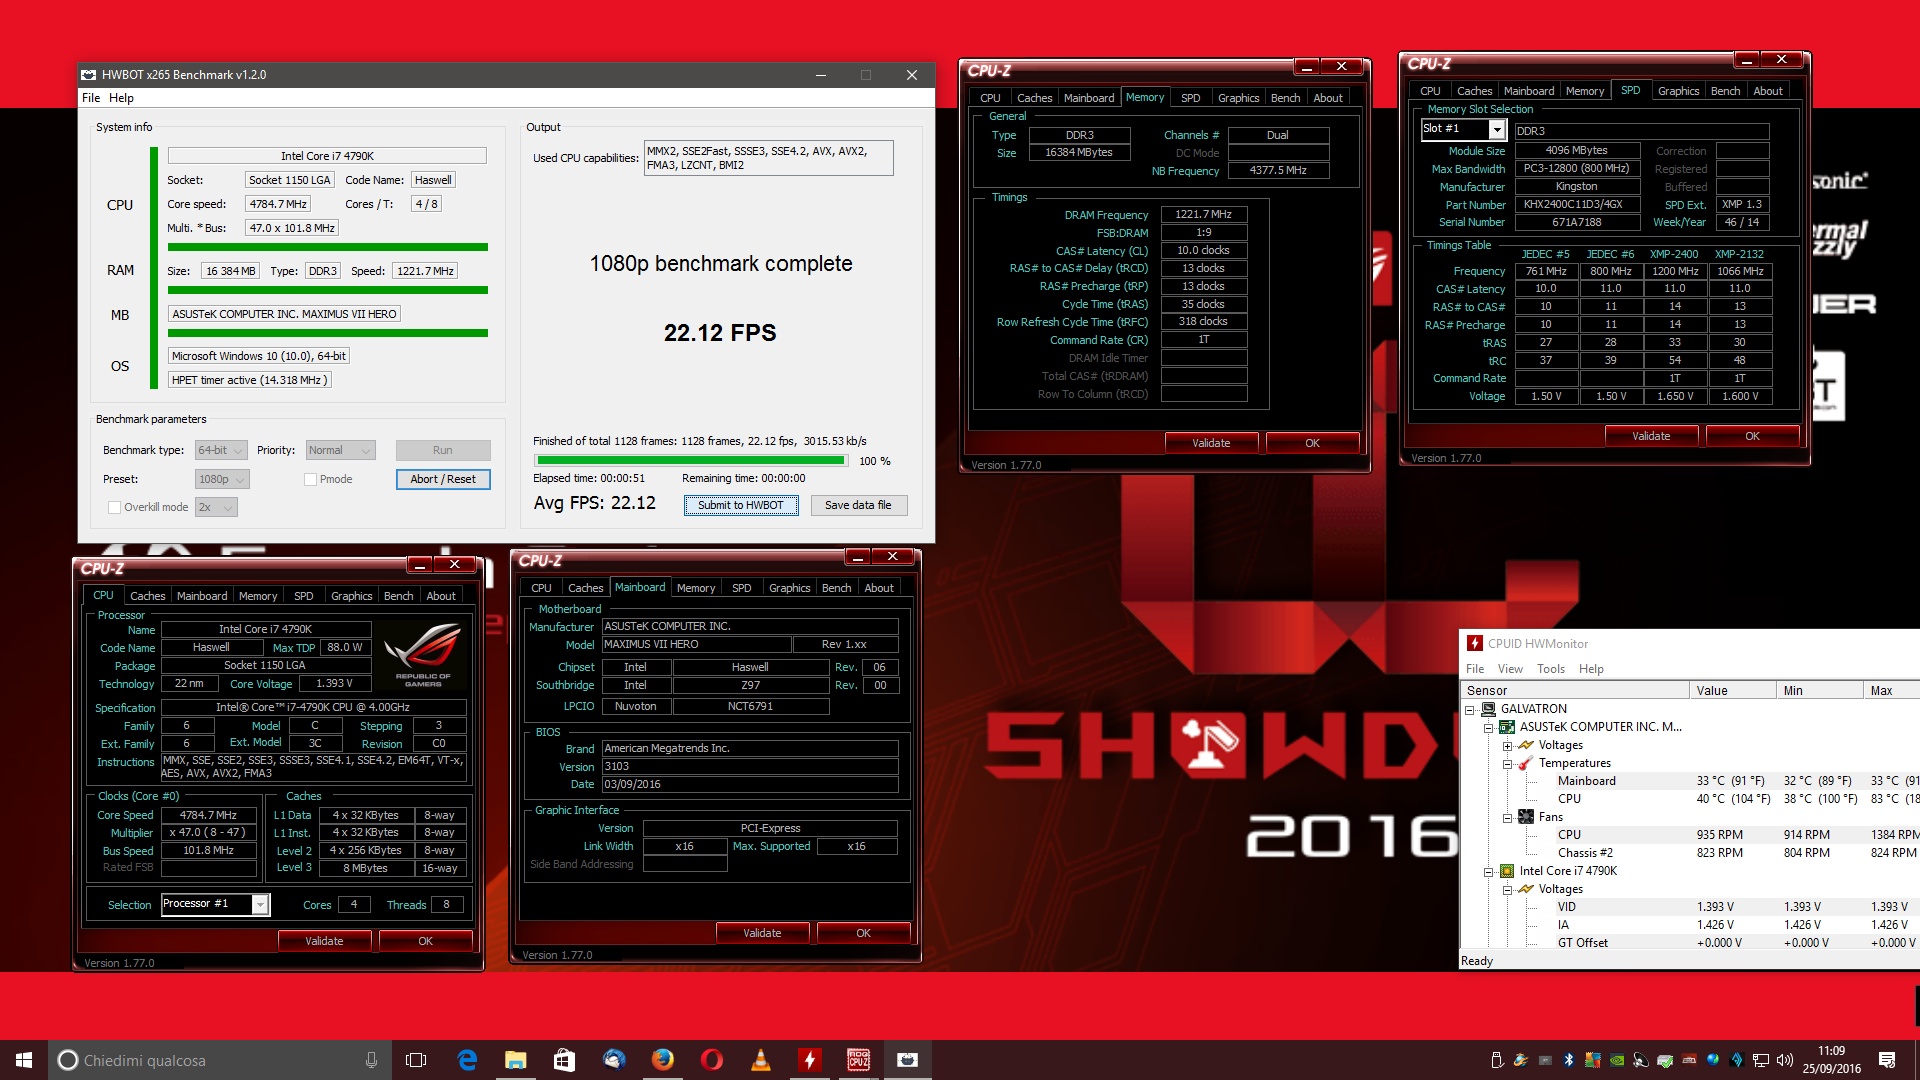Switch to the SPD tab in CPU-Z Memory window

point(1190,98)
